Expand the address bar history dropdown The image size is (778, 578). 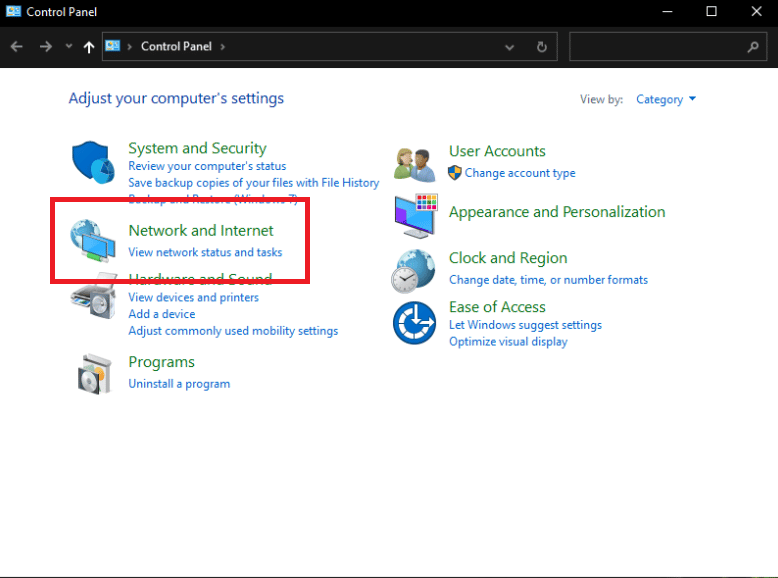(x=509, y=47)
